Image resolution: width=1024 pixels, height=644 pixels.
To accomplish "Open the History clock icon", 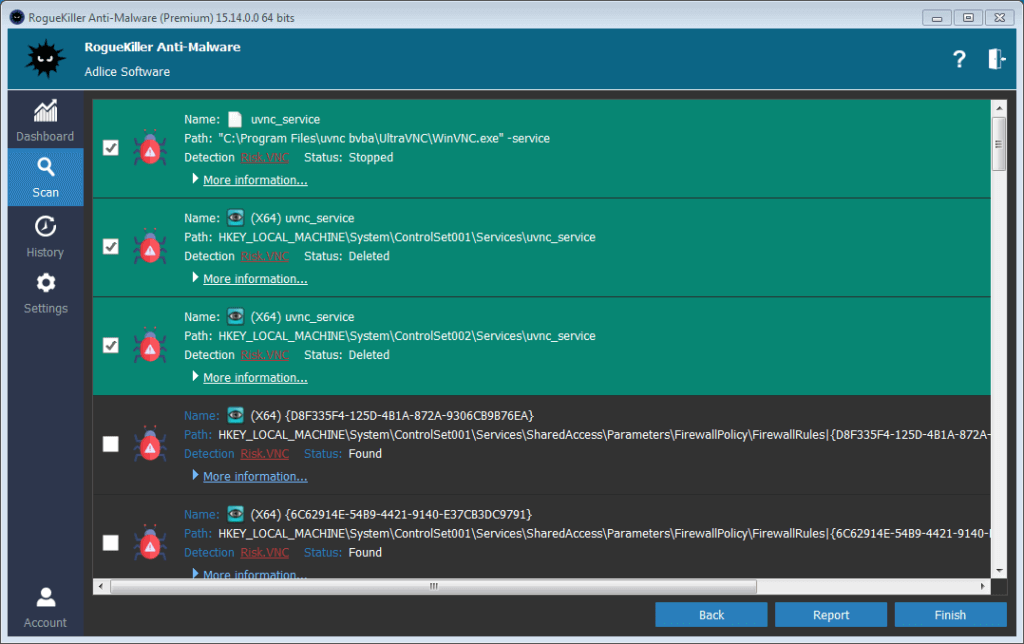I will (45, 226).
